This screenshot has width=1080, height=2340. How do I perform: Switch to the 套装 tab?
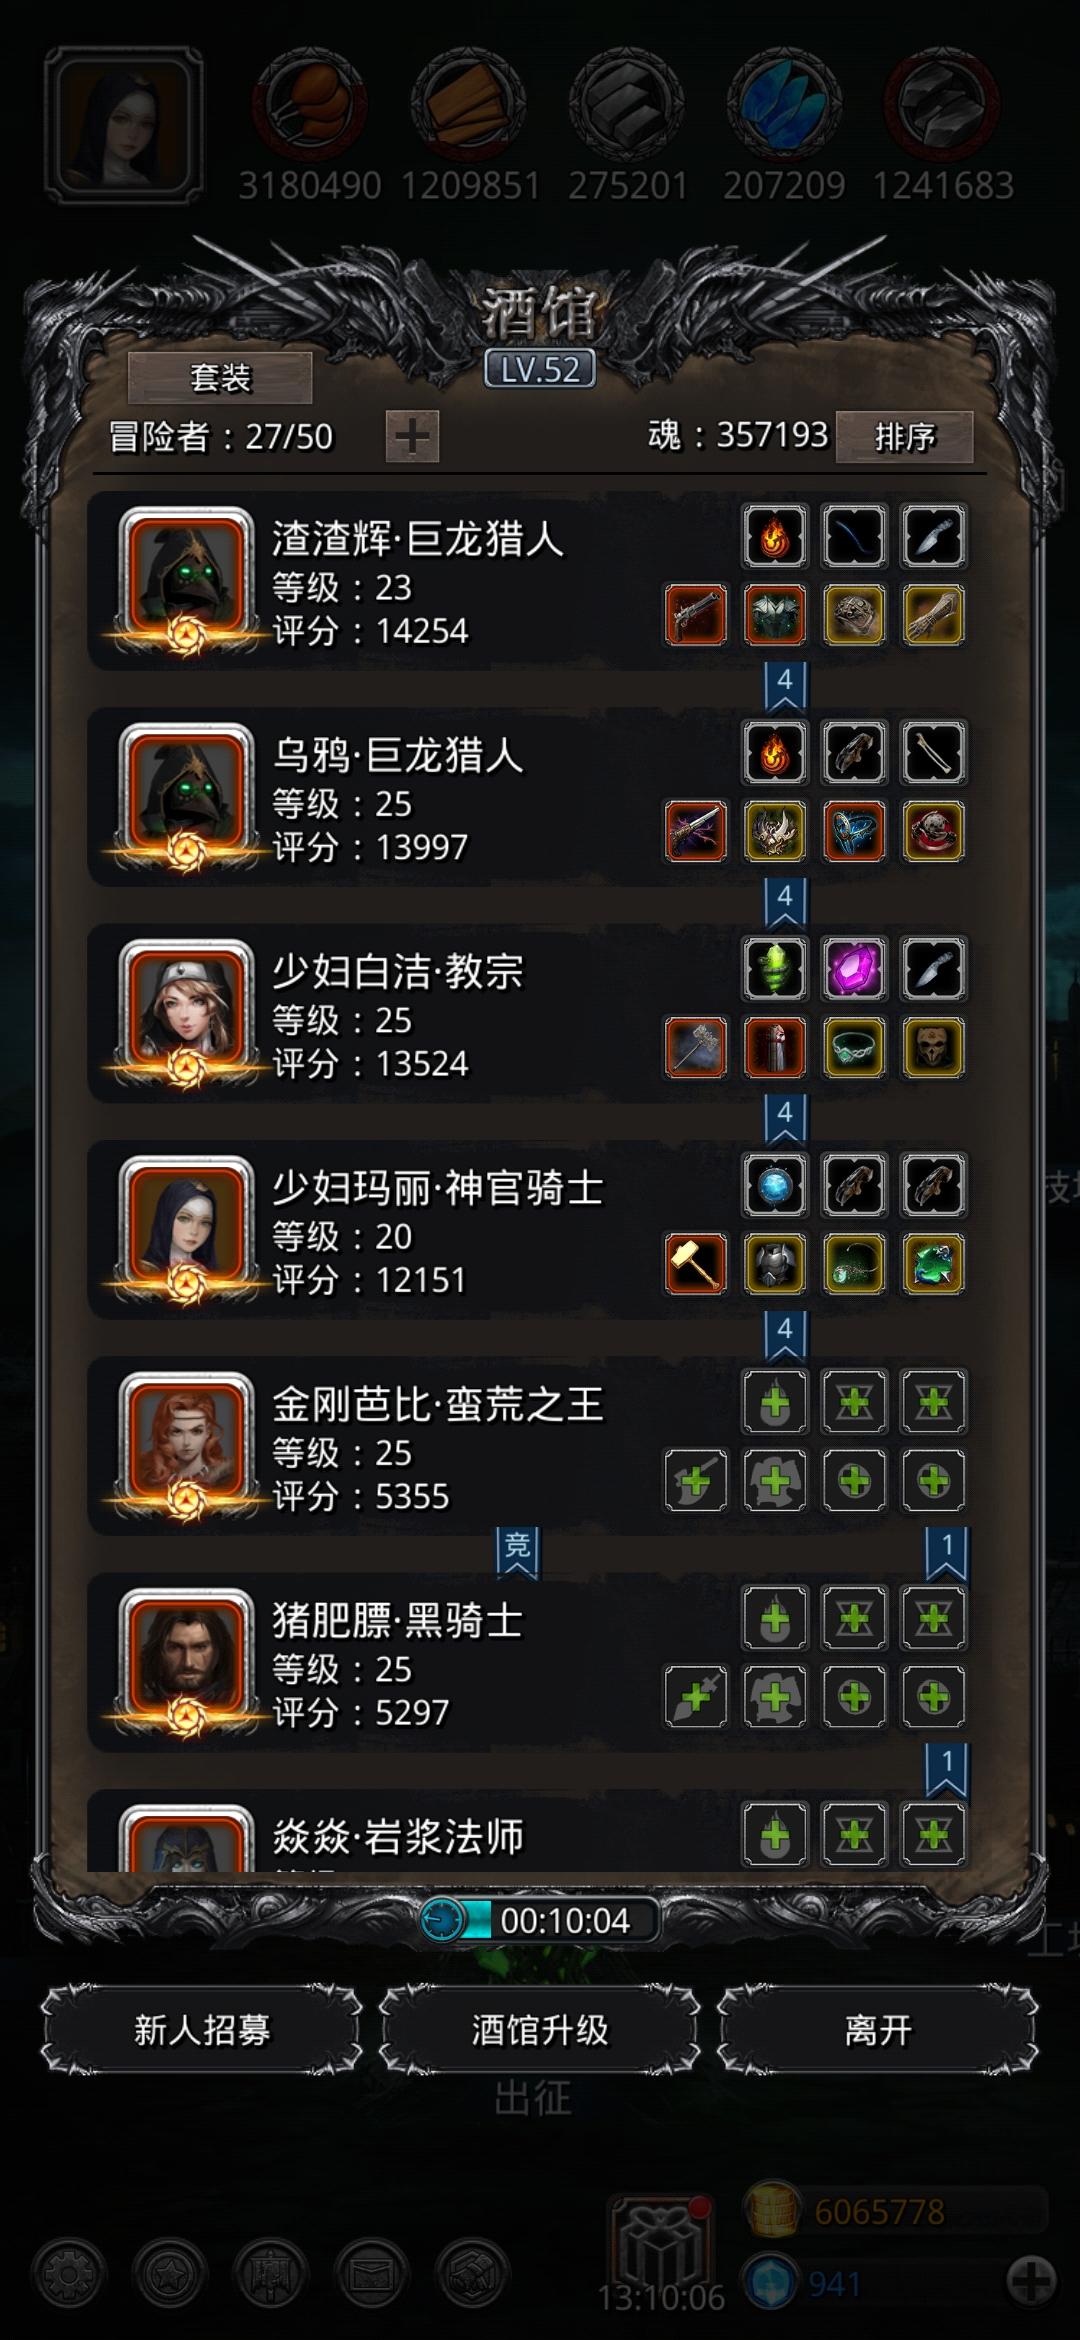pyautogui.click(x=220, y=378)
